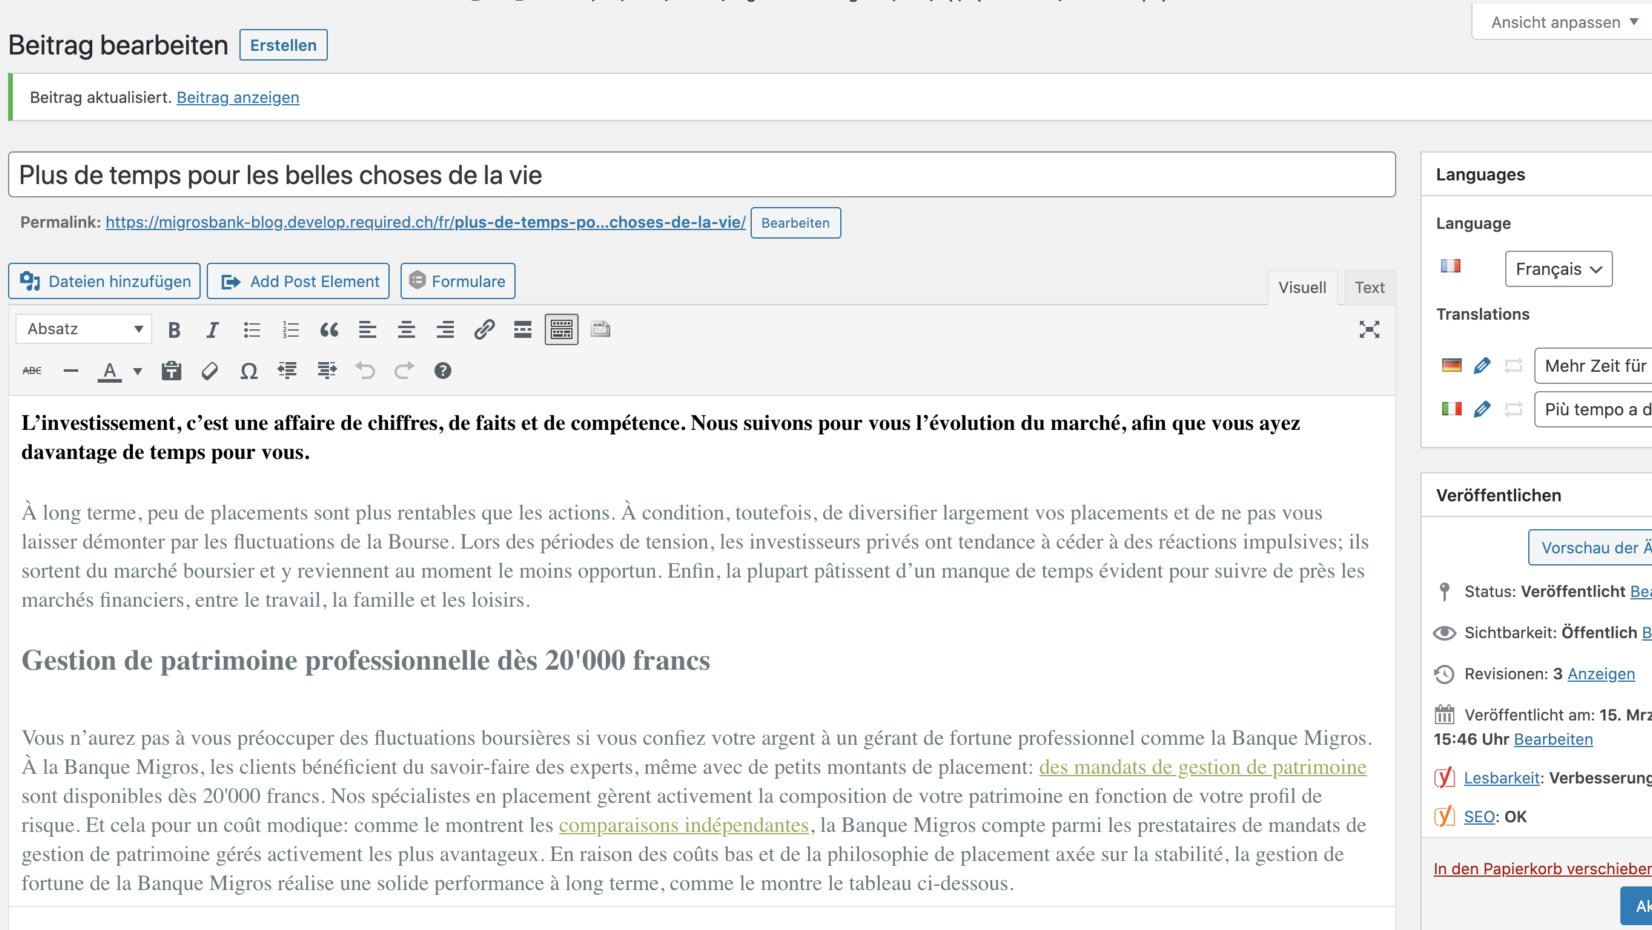Open the Ansicht anpassen panel
1652x930 pixels.
tap(1560, 21)
